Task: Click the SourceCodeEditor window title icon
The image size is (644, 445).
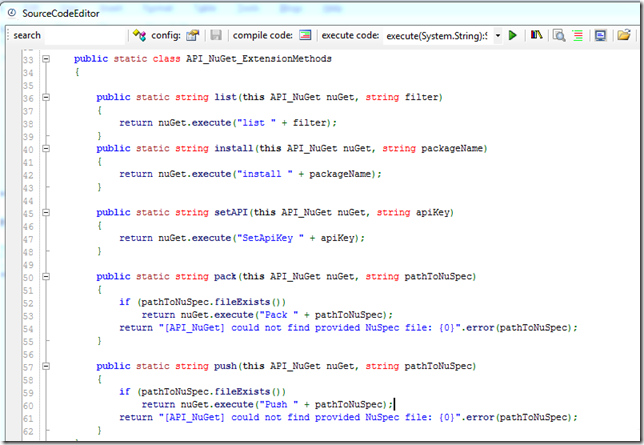Action: tap(12, 13)
